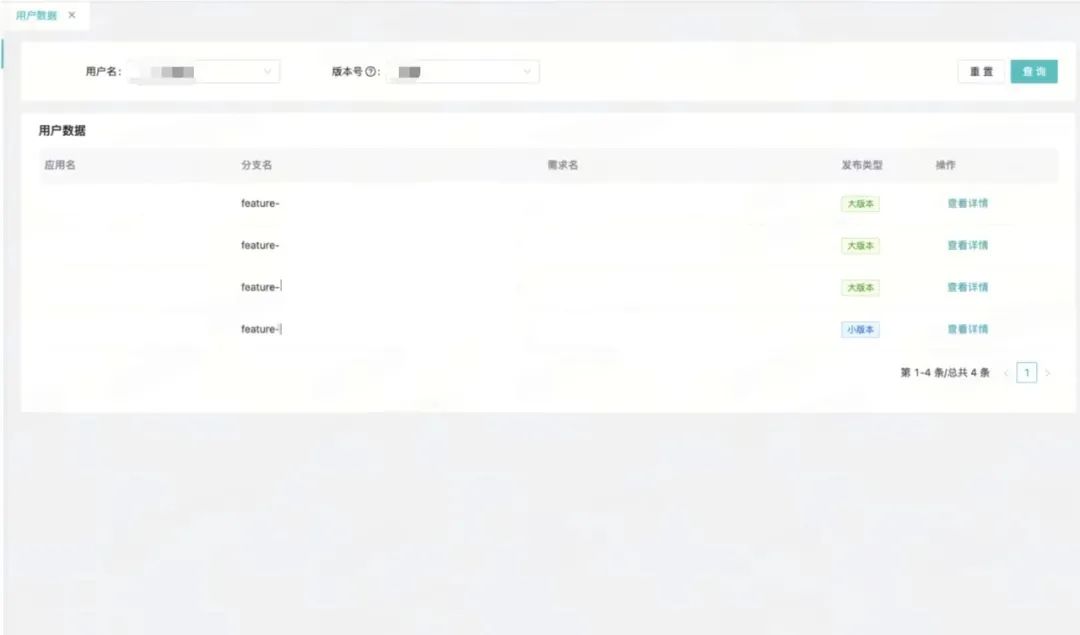Image resolution: width=1080 pixels, height=635 pixels.
Task: Open 查看详情 in the third table row
Action: pyautogui.click(x=968, y=287)
